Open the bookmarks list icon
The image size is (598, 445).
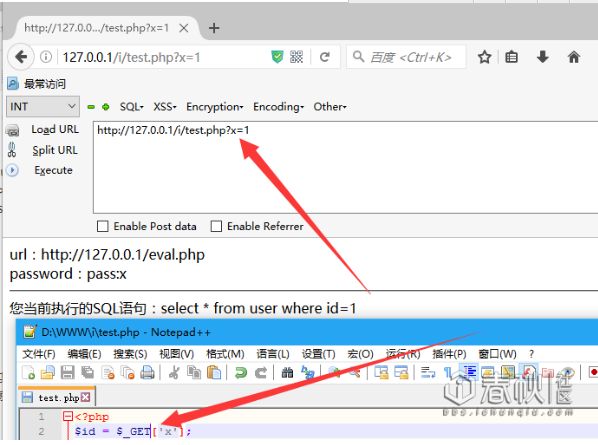(x=511, y=57)
